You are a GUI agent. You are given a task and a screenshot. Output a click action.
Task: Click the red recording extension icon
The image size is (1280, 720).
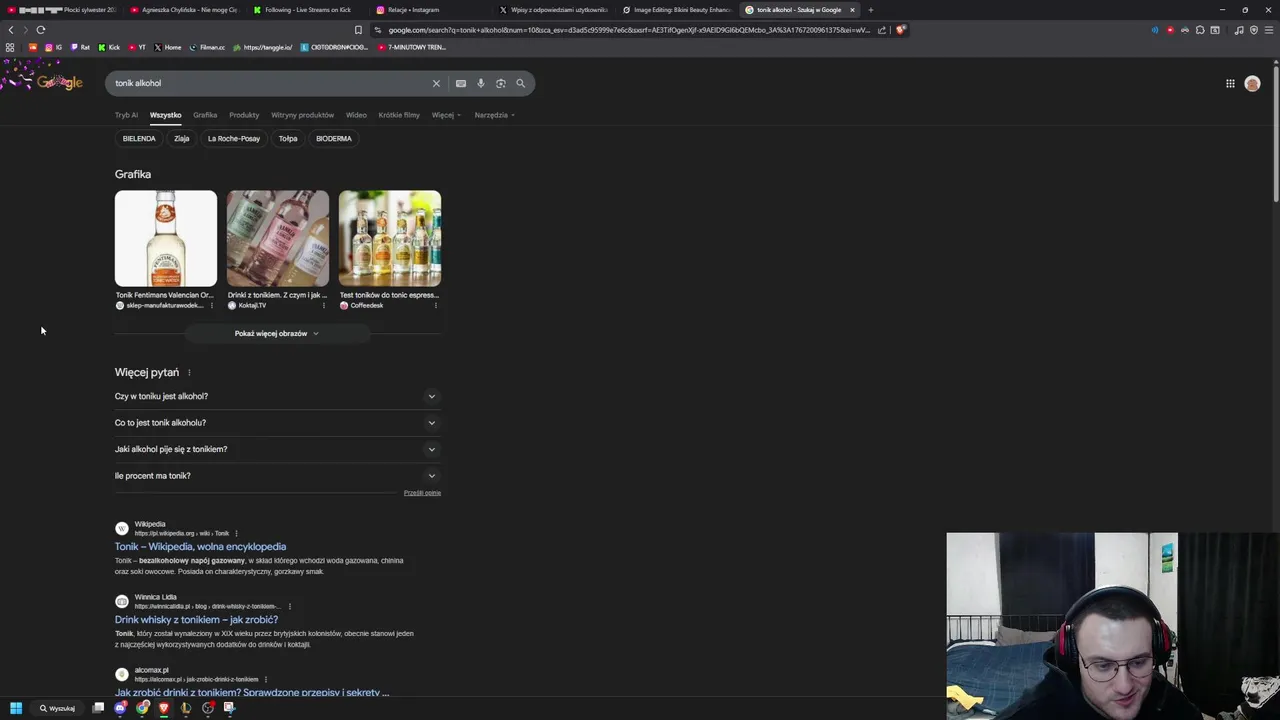point(1170,30)
